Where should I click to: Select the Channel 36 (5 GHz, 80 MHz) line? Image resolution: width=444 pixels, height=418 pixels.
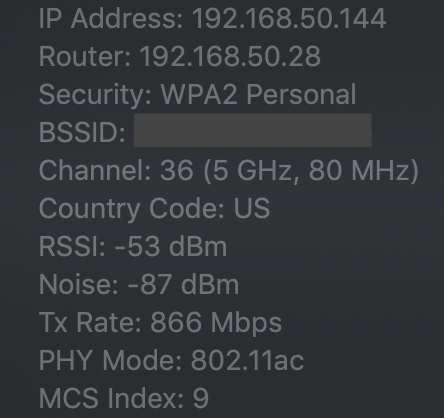(229, 171)
